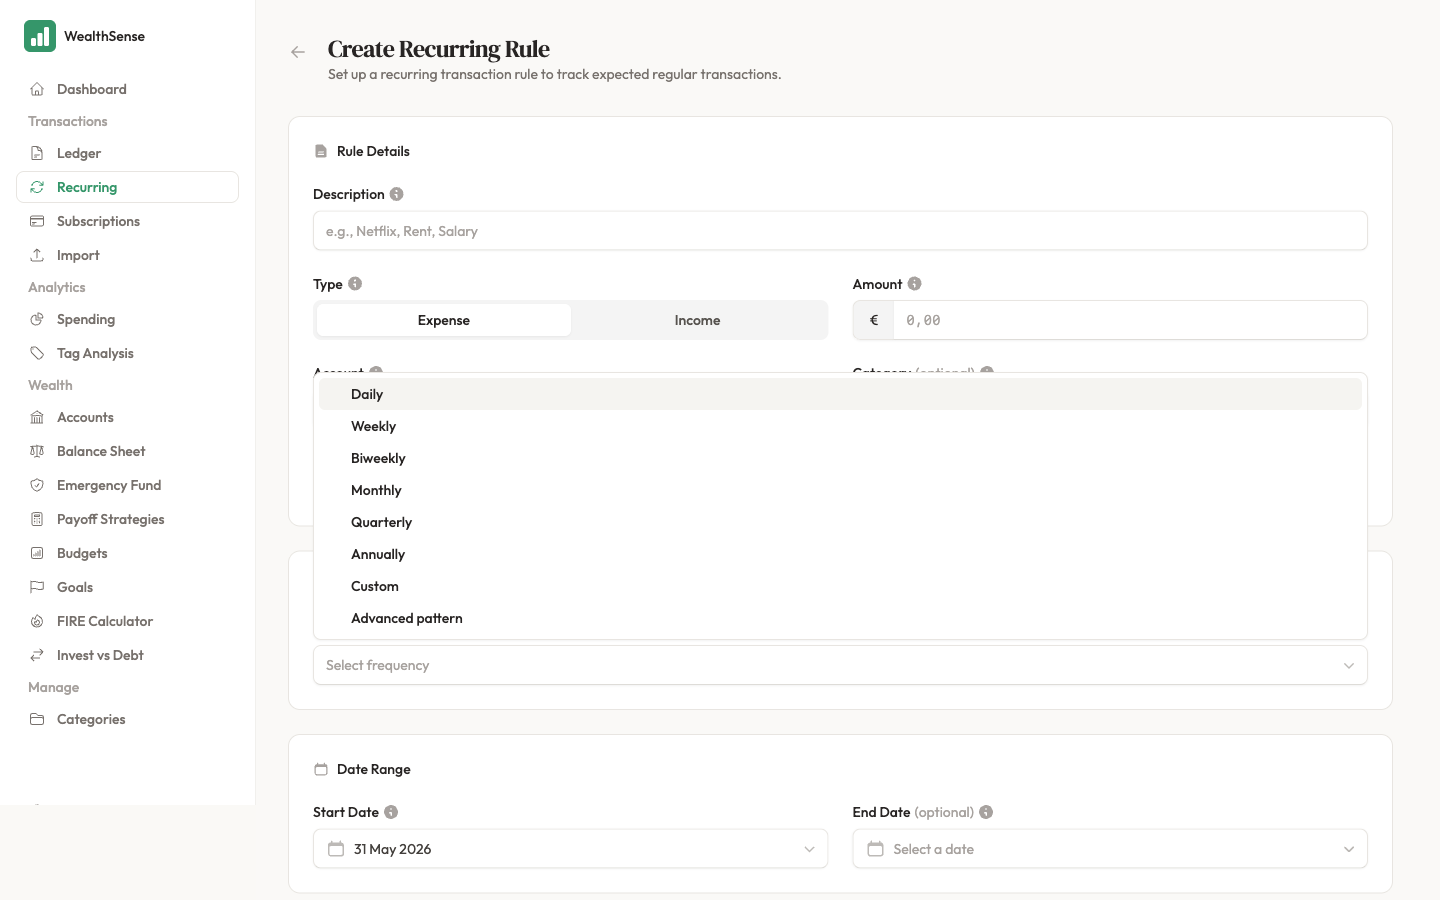Choose Daily from frequency list
Image resolution: width=1440 pixels, height=900 pixels.
840,394
